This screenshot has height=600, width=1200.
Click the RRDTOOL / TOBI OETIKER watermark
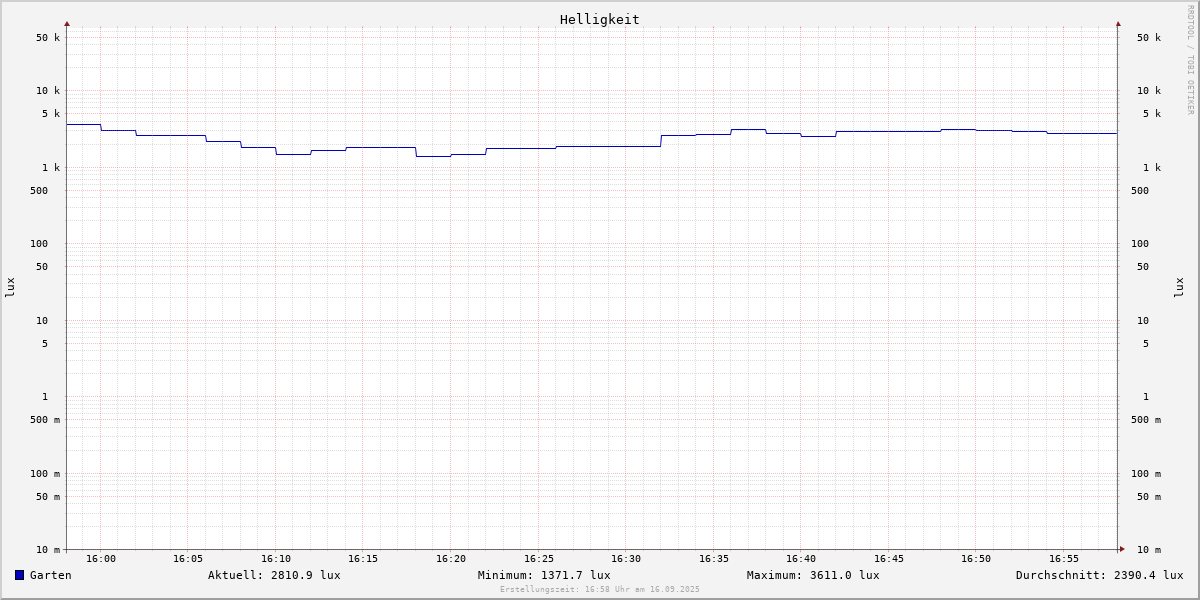click(1190, 59)
